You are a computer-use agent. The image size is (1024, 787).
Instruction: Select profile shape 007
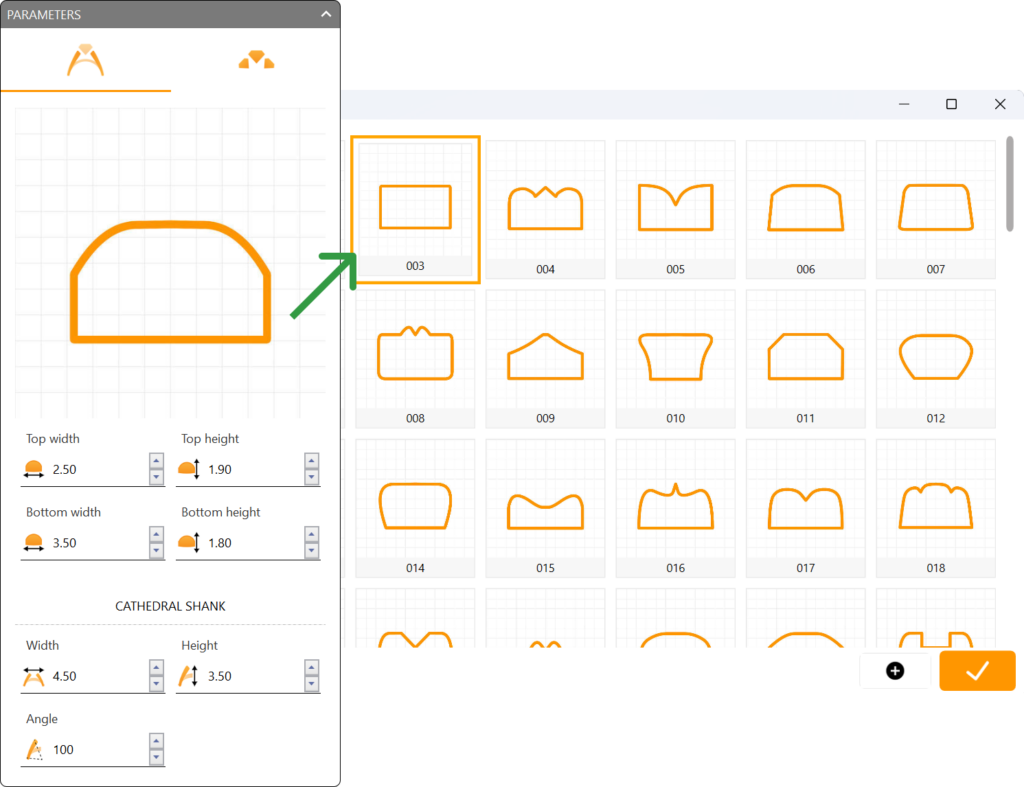pyautogui.click(x=935, y=207)
